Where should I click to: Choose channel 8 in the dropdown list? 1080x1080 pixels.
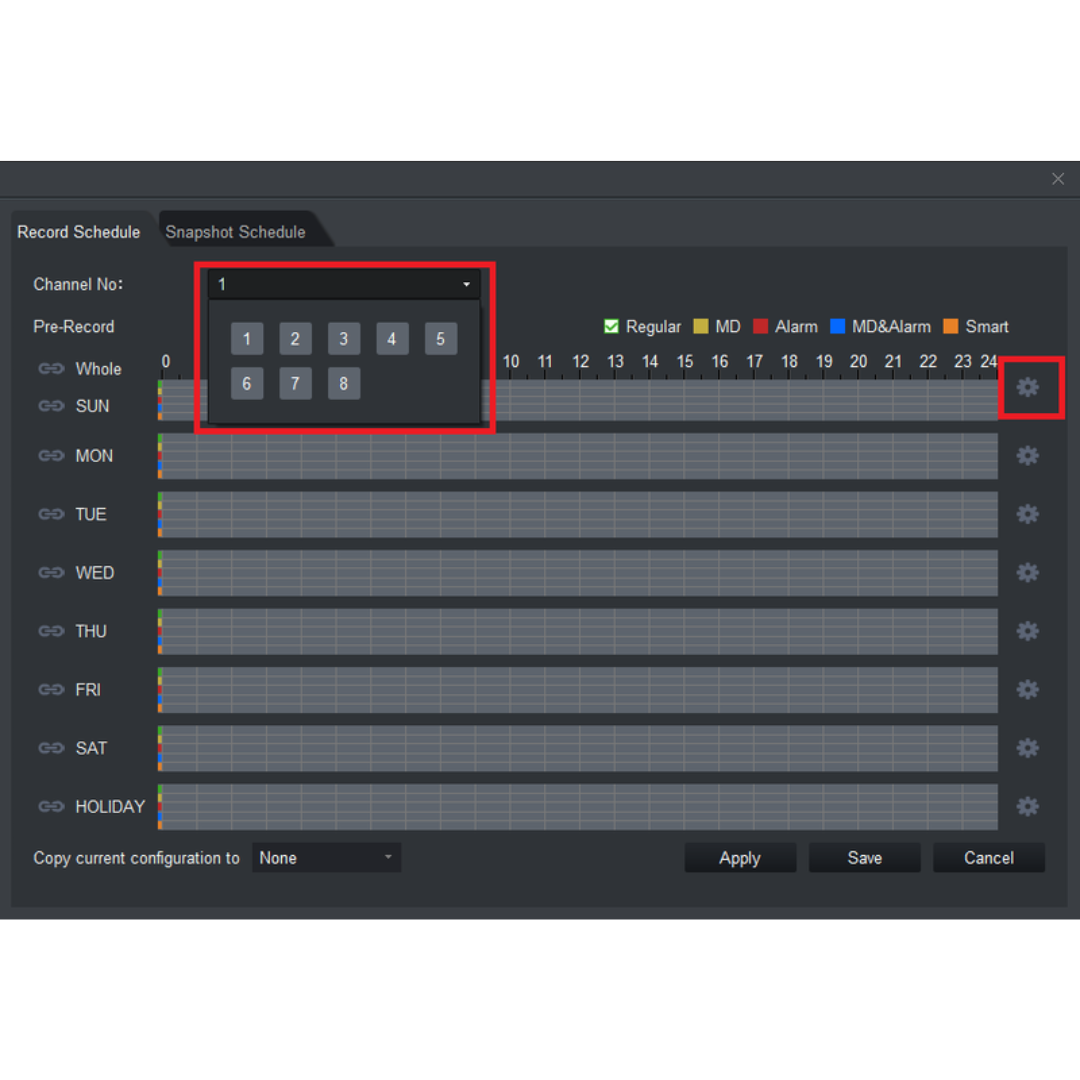(x=344, y=384)
